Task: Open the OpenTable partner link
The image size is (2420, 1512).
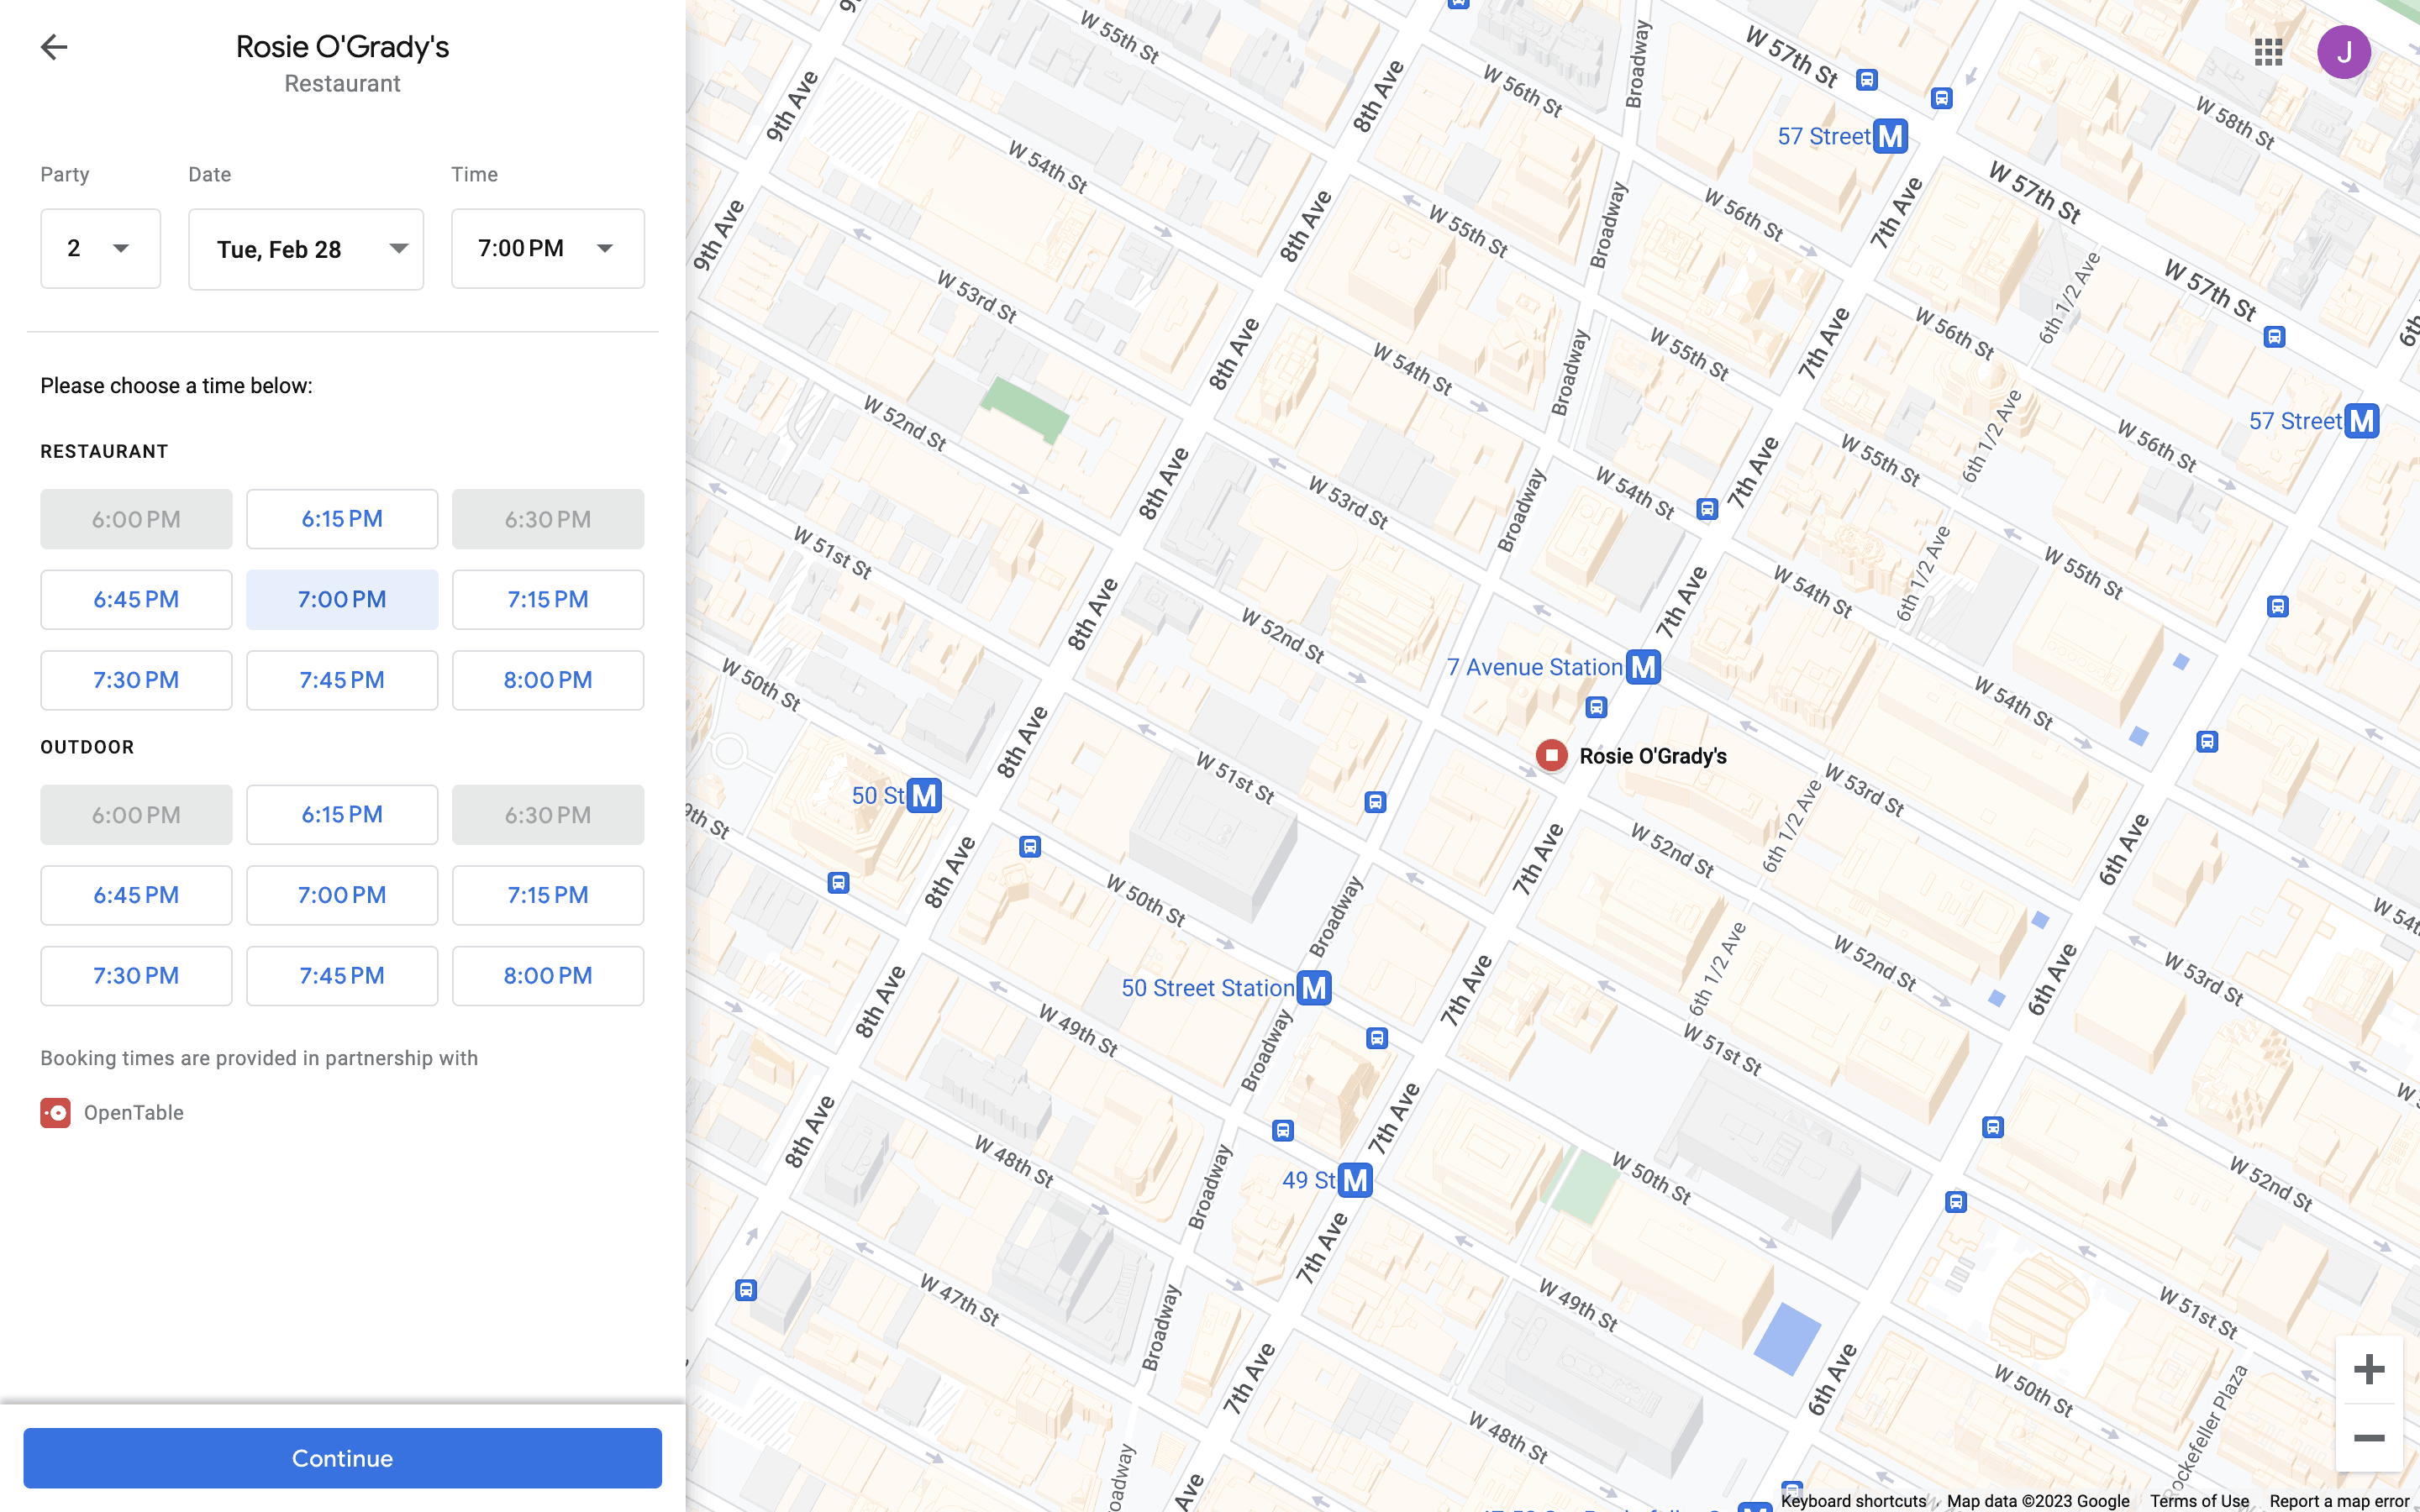Action: pyautogui.click(x=112, y=1112)
